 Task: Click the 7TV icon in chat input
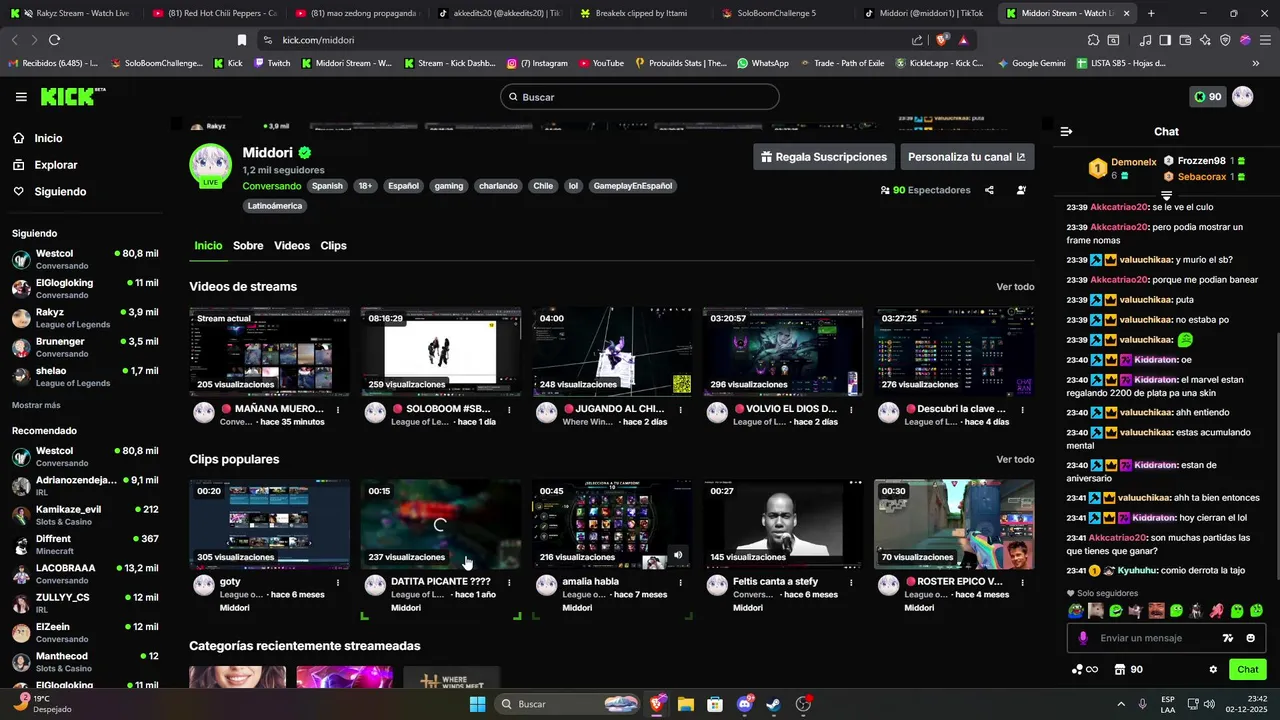[1228, 638]
